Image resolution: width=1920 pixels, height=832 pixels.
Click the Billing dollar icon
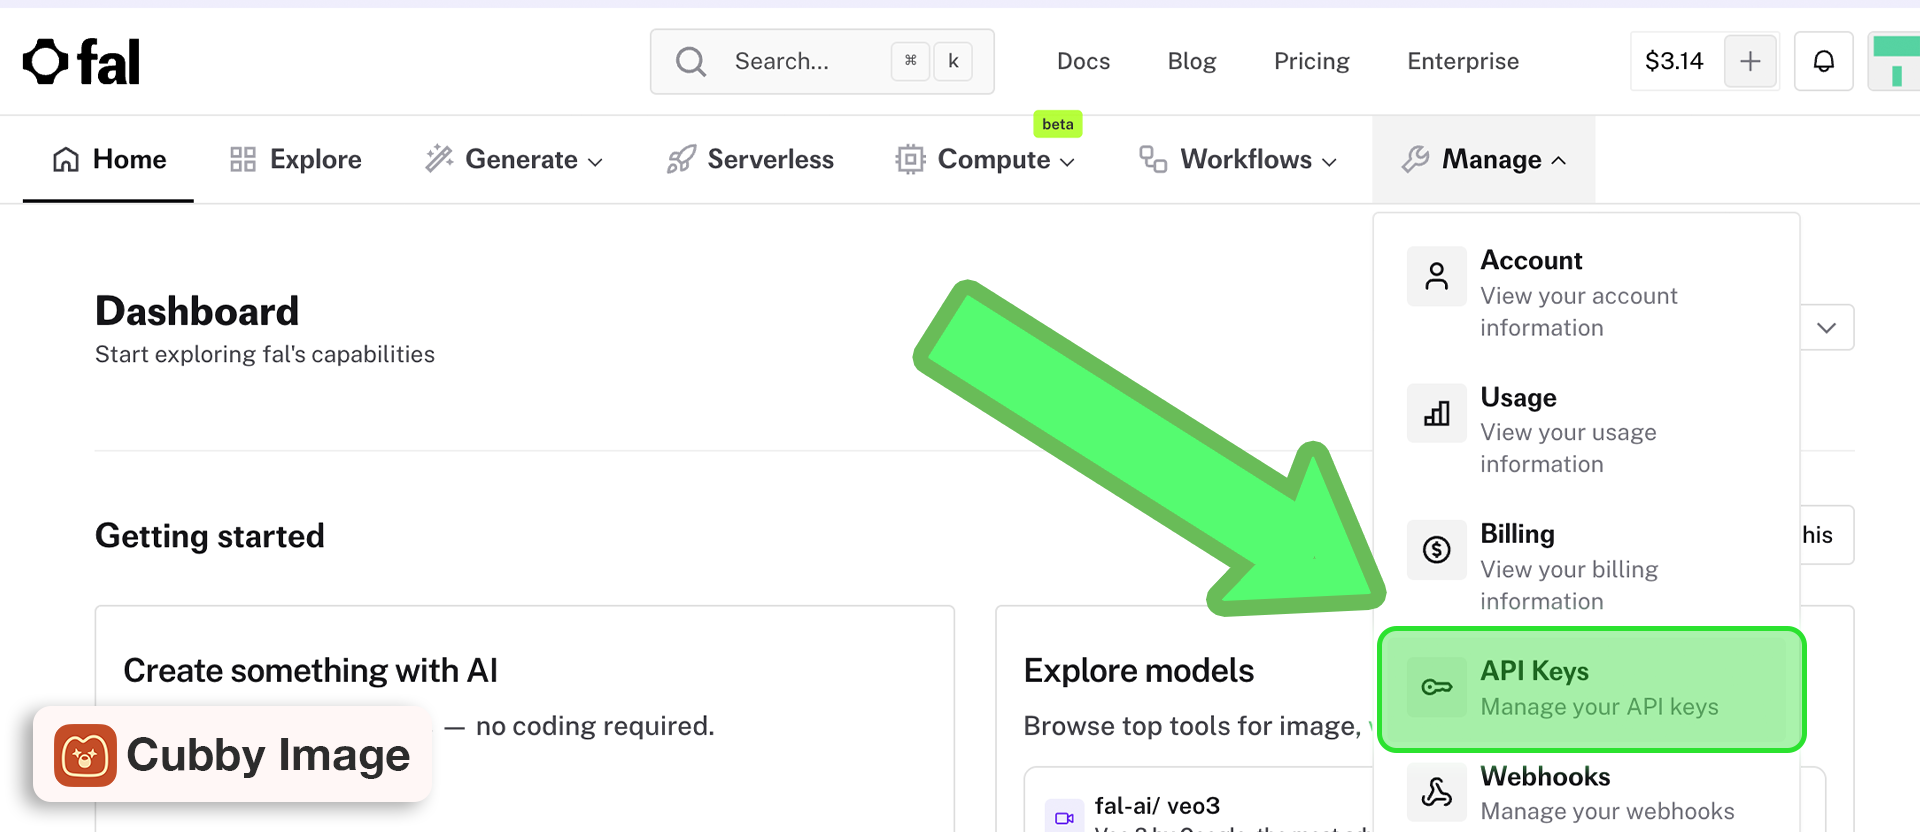[1437, 549]
